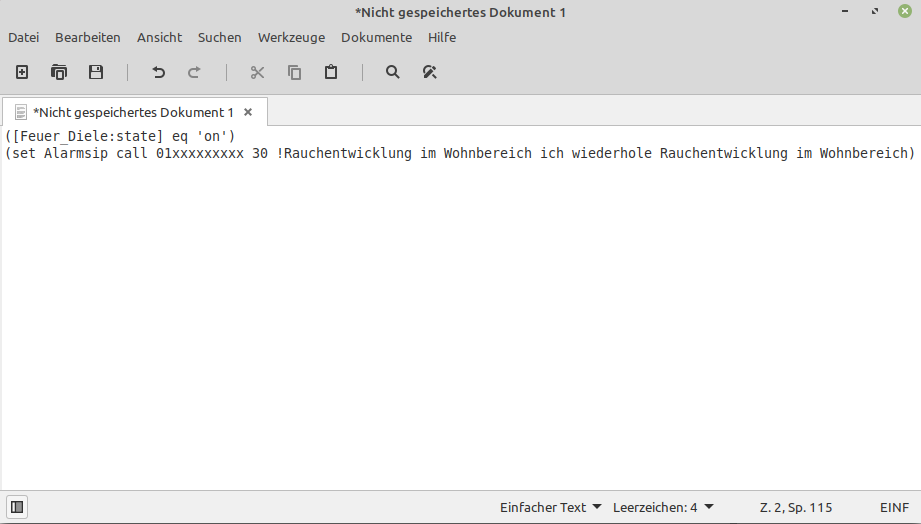Viewport: 921px width, 524px height.
Task: Open search with the magnifier icon
Action: click(393, 72)
